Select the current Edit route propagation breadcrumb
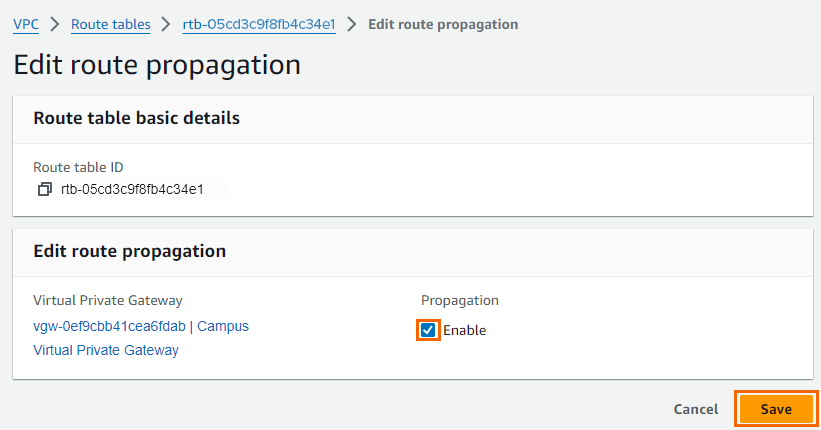 point(443,25)
